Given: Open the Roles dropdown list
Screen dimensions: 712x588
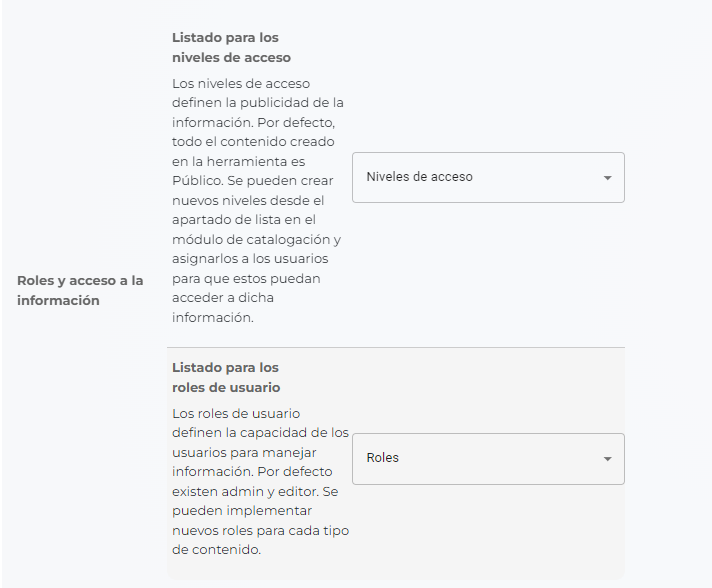Looking at the screenshot, I should [488, 459].
